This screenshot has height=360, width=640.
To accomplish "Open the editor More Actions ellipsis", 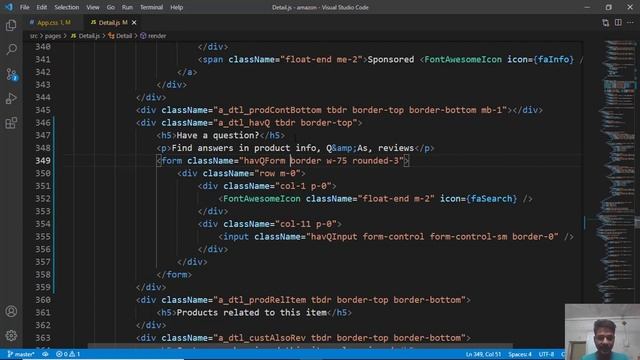I will pyautogui.click(x=631, y=22).
